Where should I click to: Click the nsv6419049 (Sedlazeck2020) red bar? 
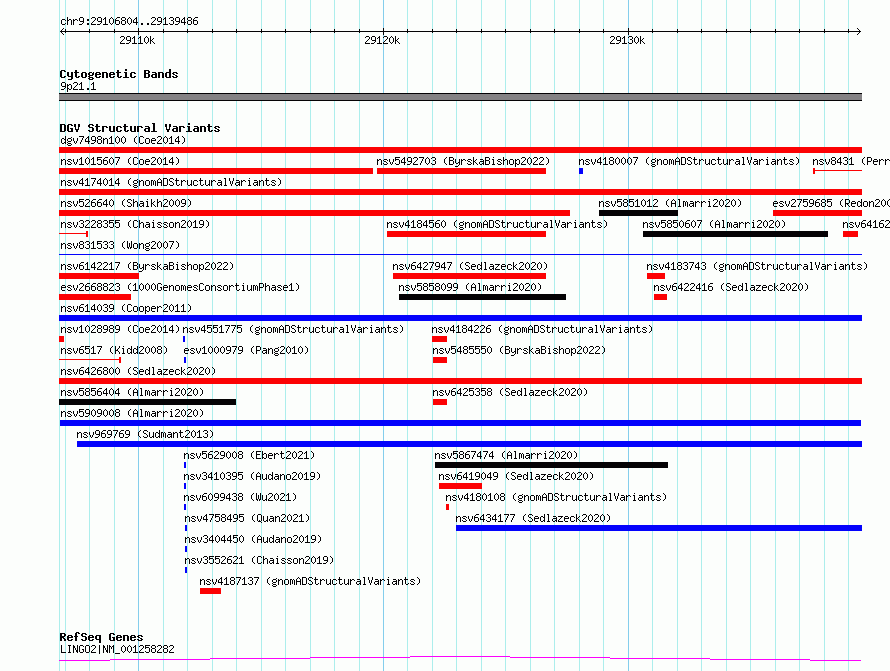click(460, 486)
